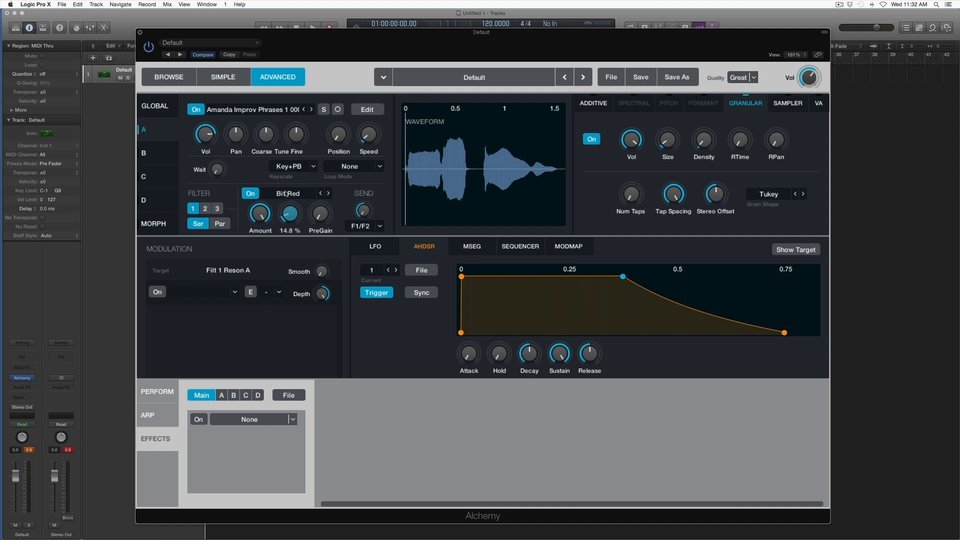Image resolution: width=960 pixels, height=540 pixels.
Task: Enable the envelope Trigger button
Action: pyautogui.click(x=377, y=293)
